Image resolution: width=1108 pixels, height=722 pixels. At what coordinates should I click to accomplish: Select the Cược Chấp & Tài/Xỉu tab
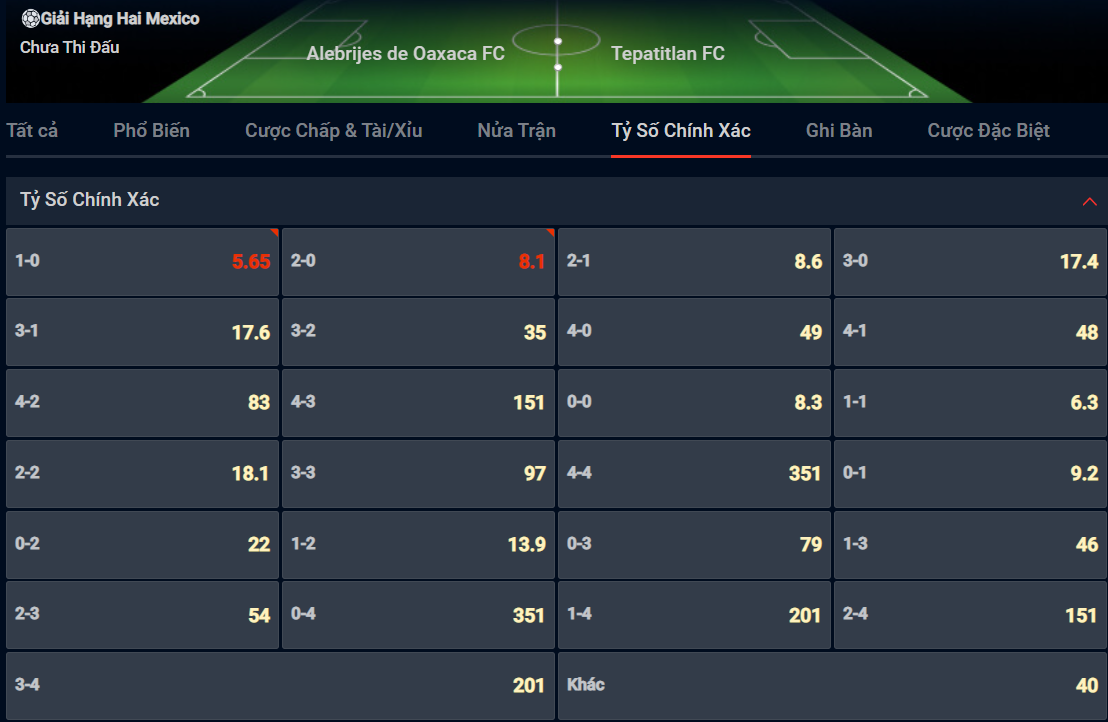[334, 131]
